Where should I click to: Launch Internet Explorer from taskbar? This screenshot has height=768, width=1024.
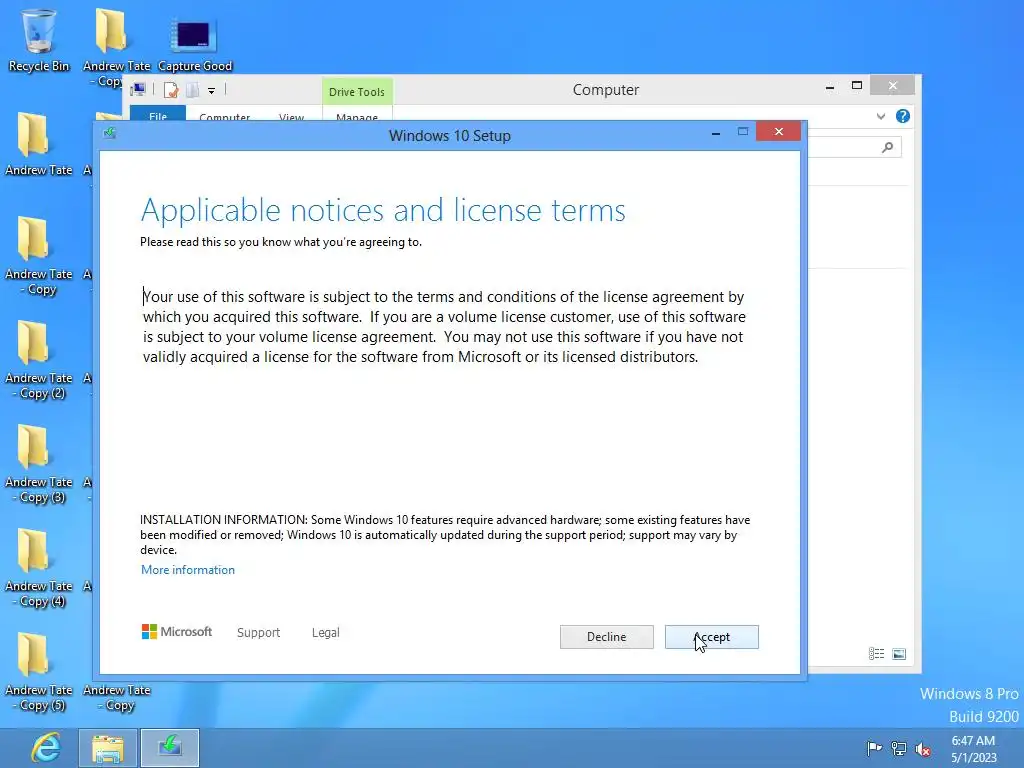tap(45, 748)
